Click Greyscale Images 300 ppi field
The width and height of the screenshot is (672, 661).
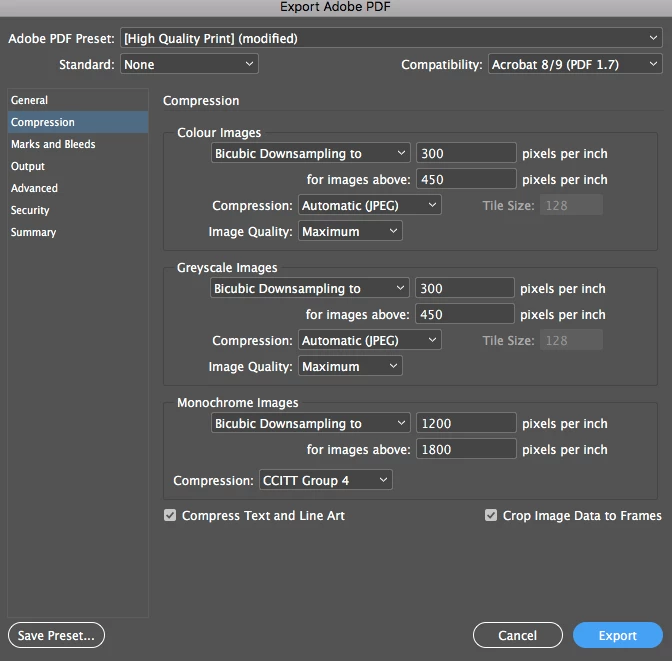(465, 288)
